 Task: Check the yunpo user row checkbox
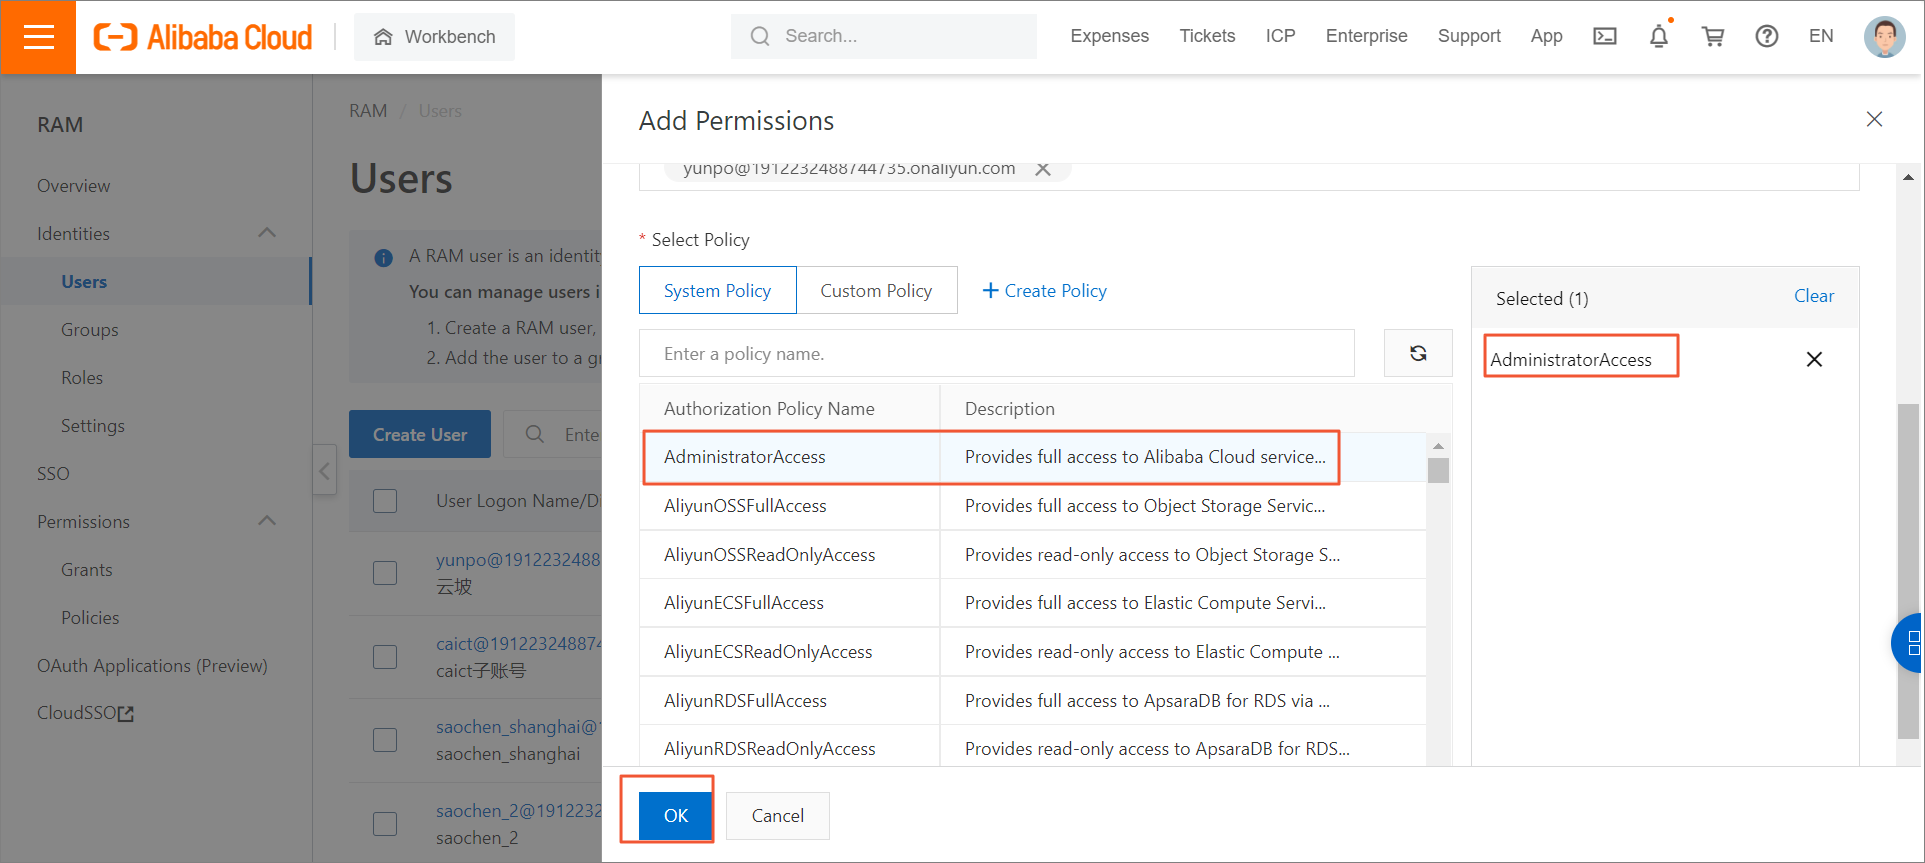tap(385, 573)
